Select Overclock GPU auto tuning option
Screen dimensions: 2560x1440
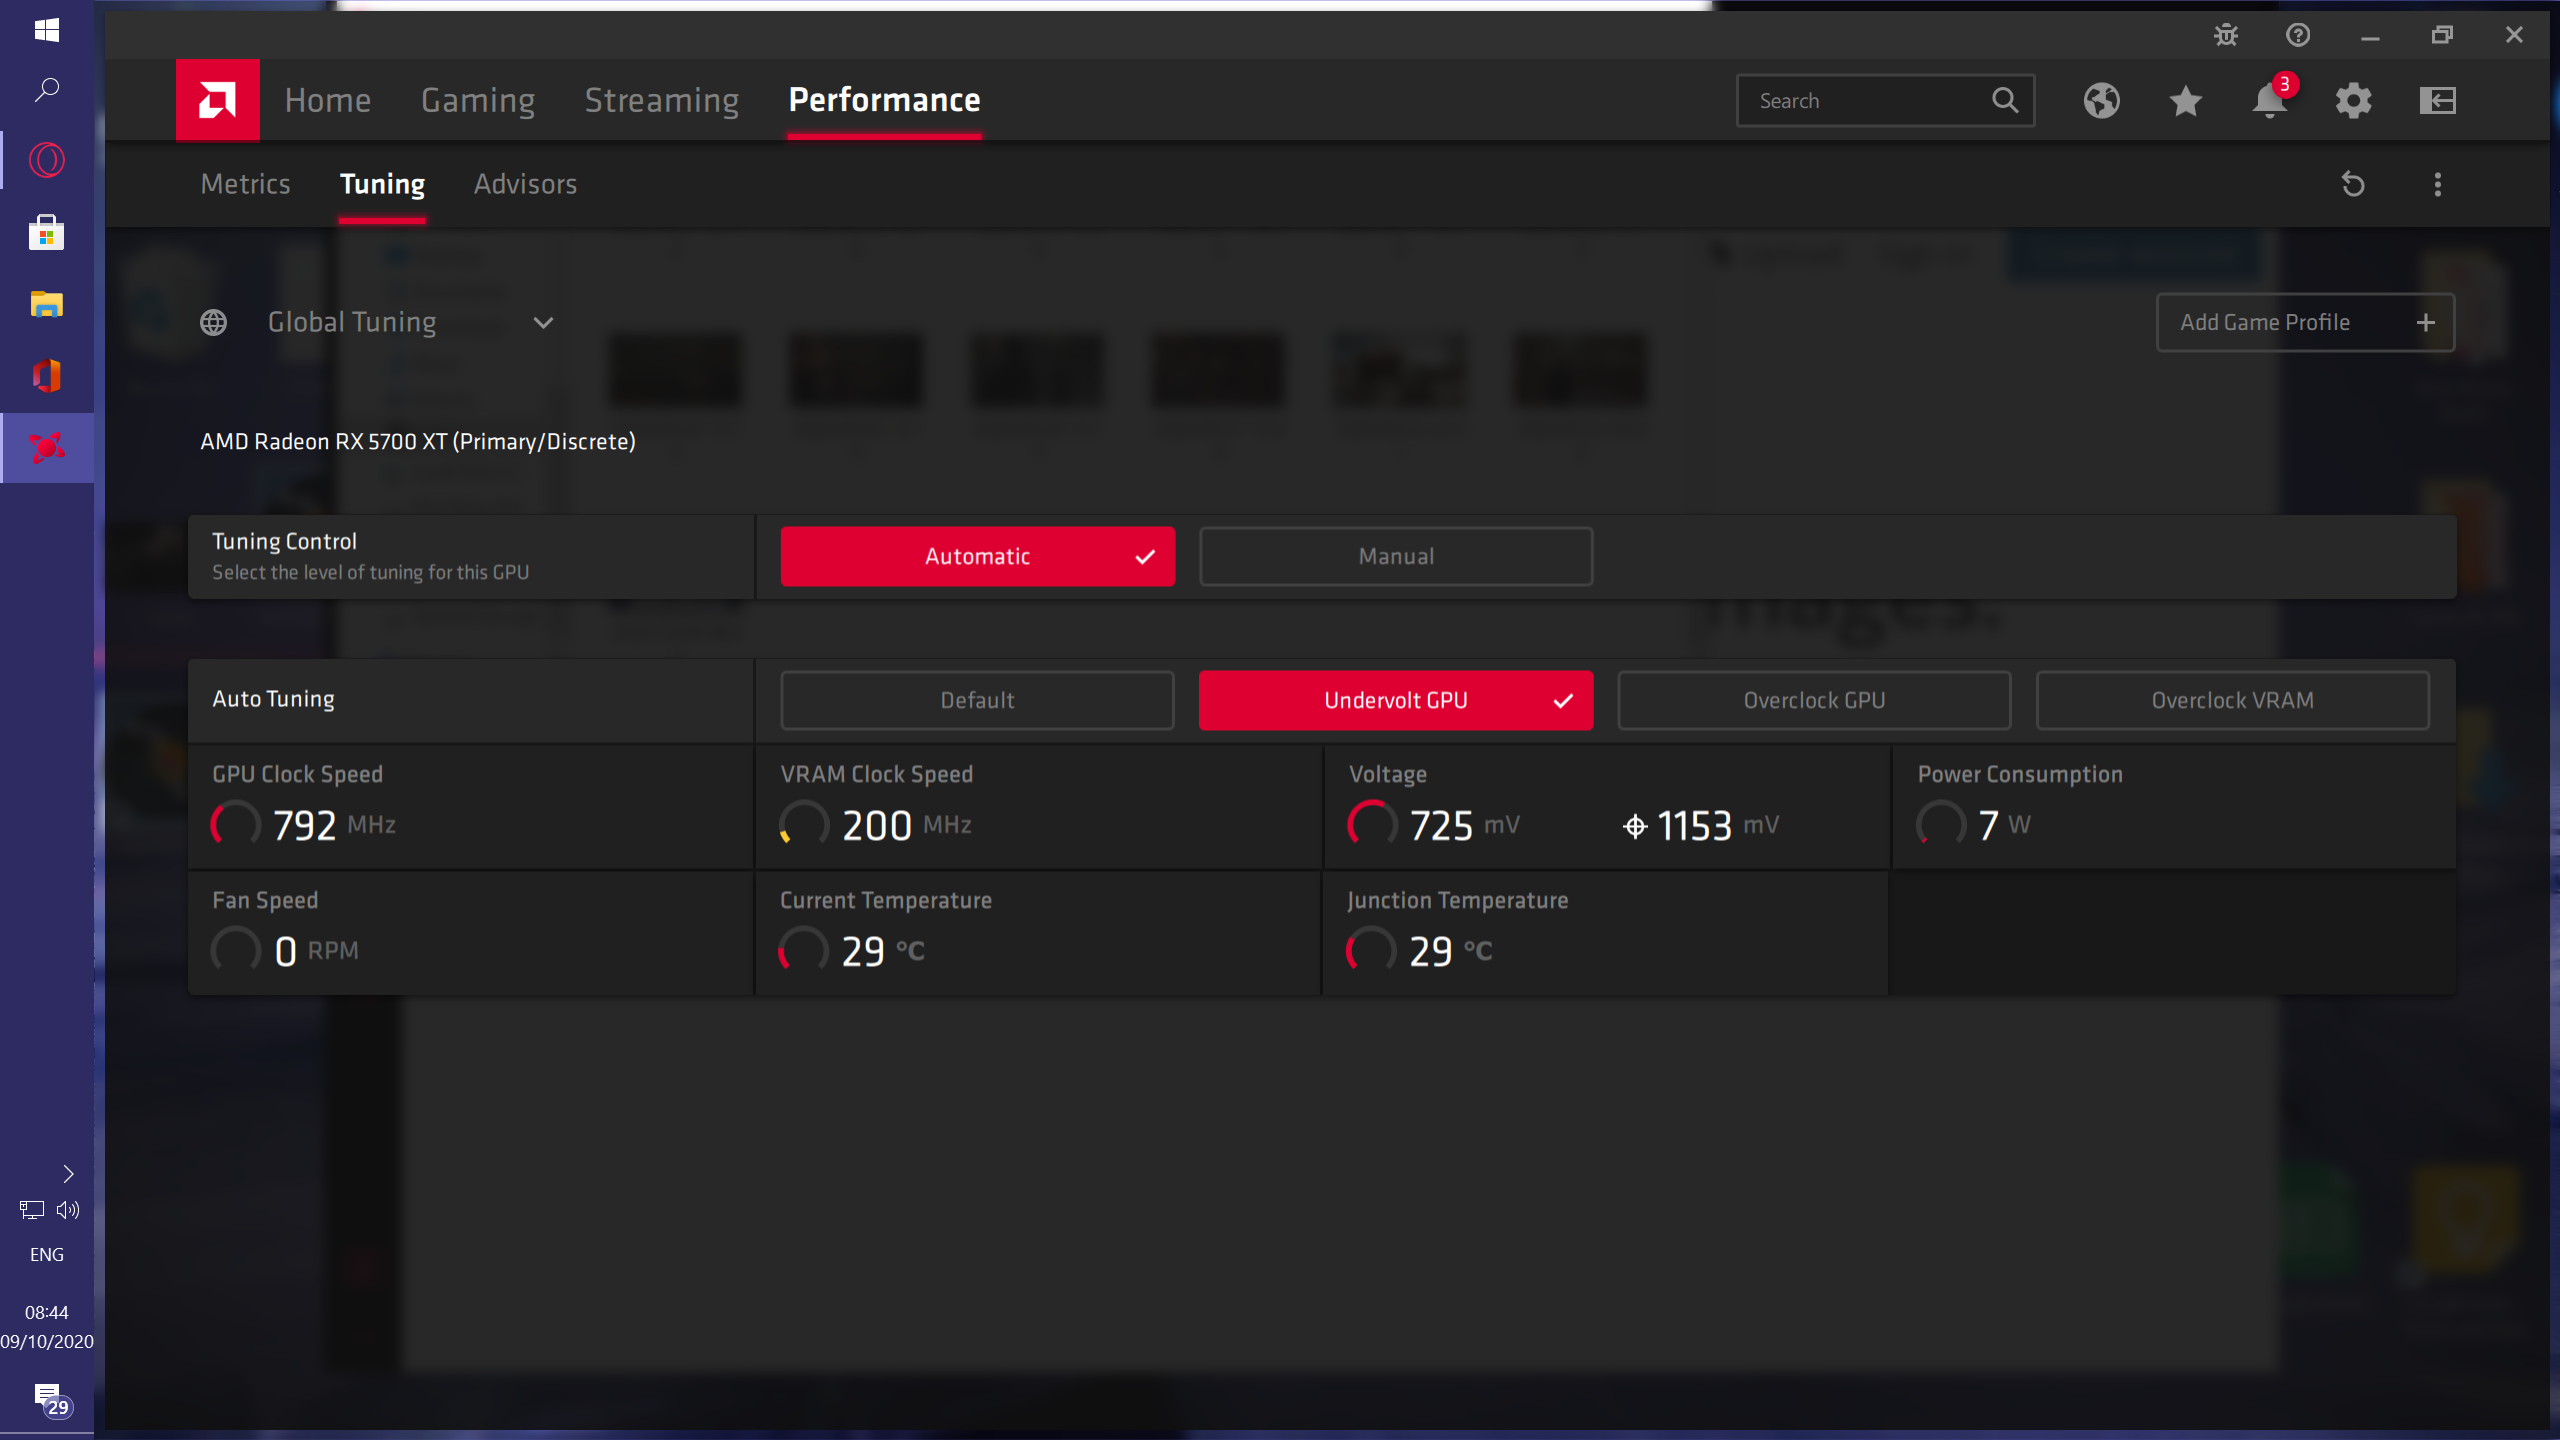pyautogui.click(x=1814, y=700)
